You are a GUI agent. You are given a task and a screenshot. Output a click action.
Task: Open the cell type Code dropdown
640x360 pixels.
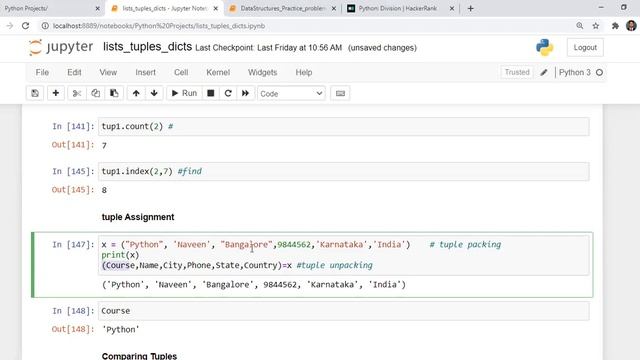[x=291, y=93]
